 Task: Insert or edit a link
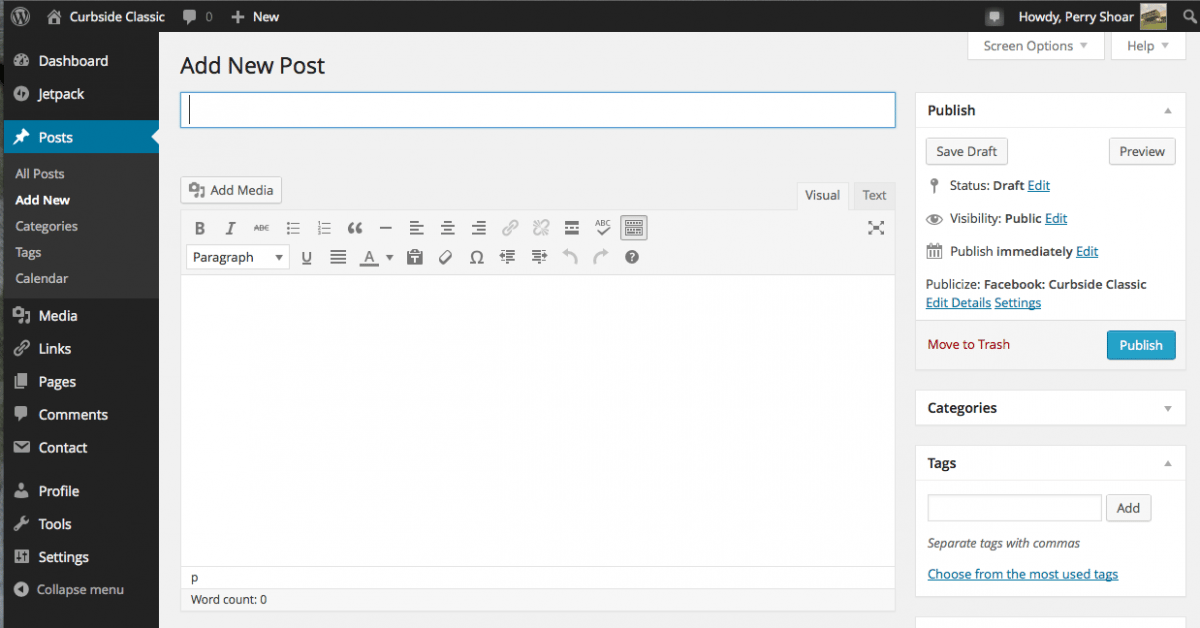pyautogui.click(x=510, y=228)
